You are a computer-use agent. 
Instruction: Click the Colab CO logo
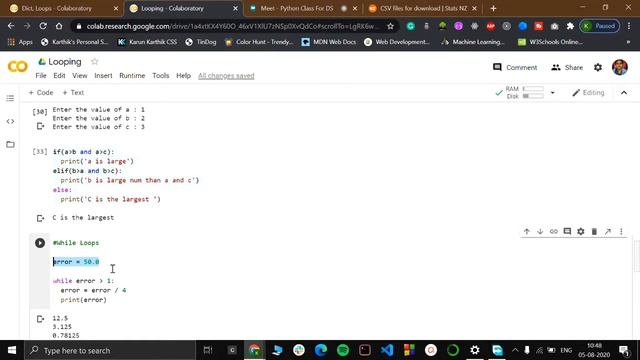(x=18, y=66)
